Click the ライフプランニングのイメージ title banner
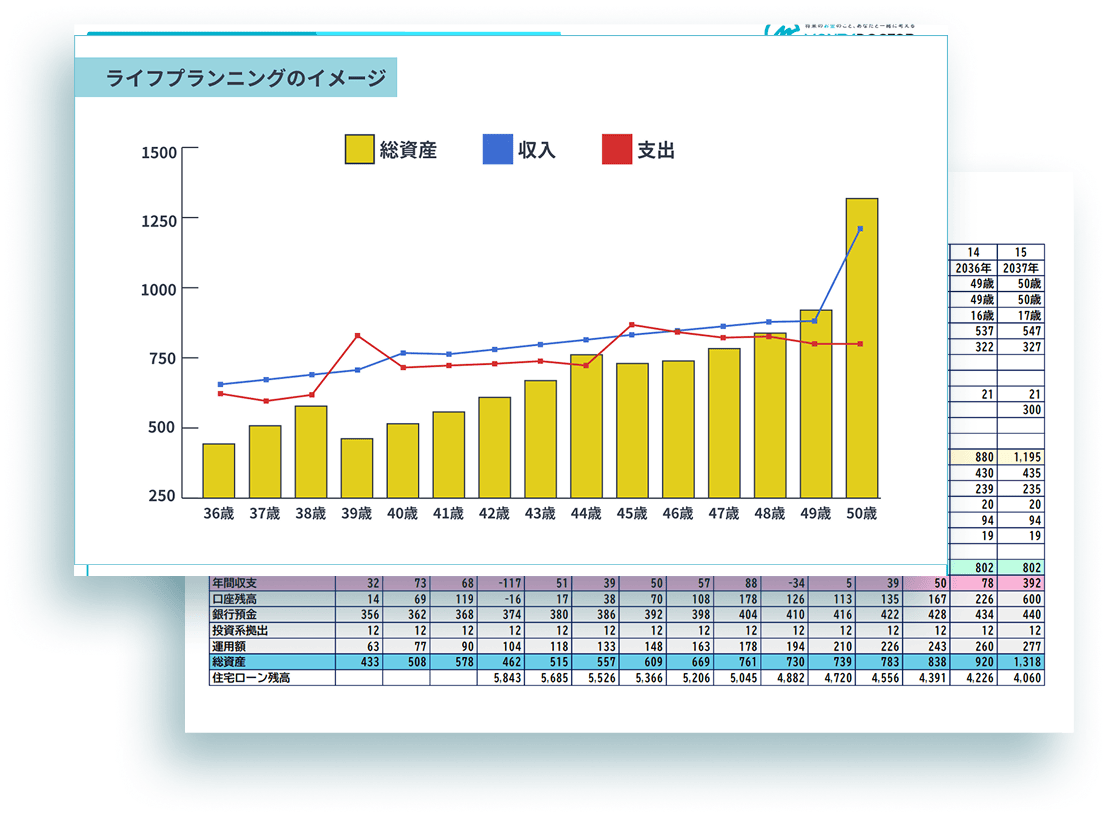Viewport: 1108px width, 817px height. click(236, 78)
